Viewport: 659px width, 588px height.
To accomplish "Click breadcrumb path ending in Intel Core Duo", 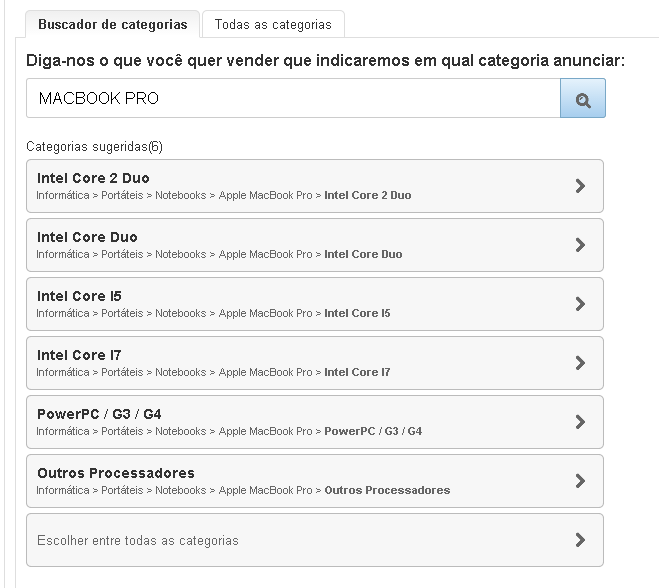I will pos(219,254).
